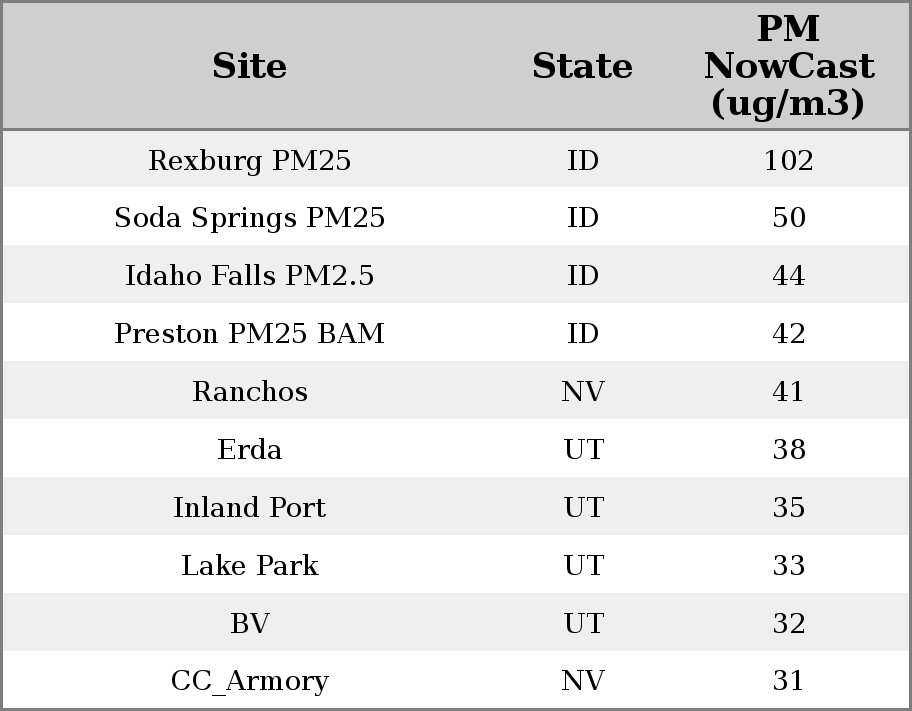The width and height of the screenshot is (912, 711).
Task: Select the Rexburg PM25 site cell
Action: (x=249, y=160)
